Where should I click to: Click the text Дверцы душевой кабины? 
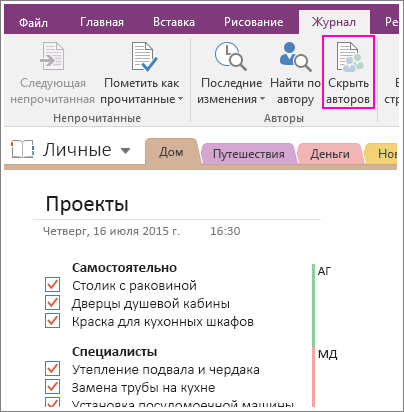pos(151,304)
